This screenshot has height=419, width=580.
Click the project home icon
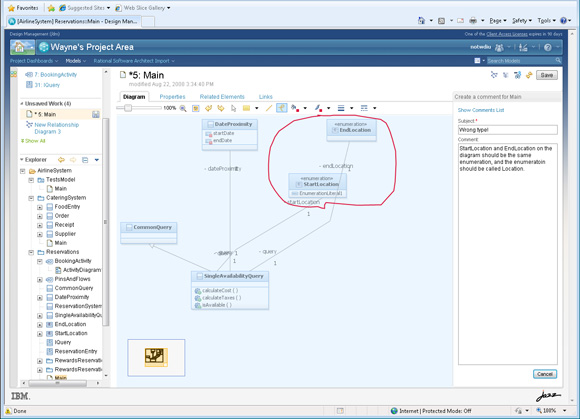[23, 47]
